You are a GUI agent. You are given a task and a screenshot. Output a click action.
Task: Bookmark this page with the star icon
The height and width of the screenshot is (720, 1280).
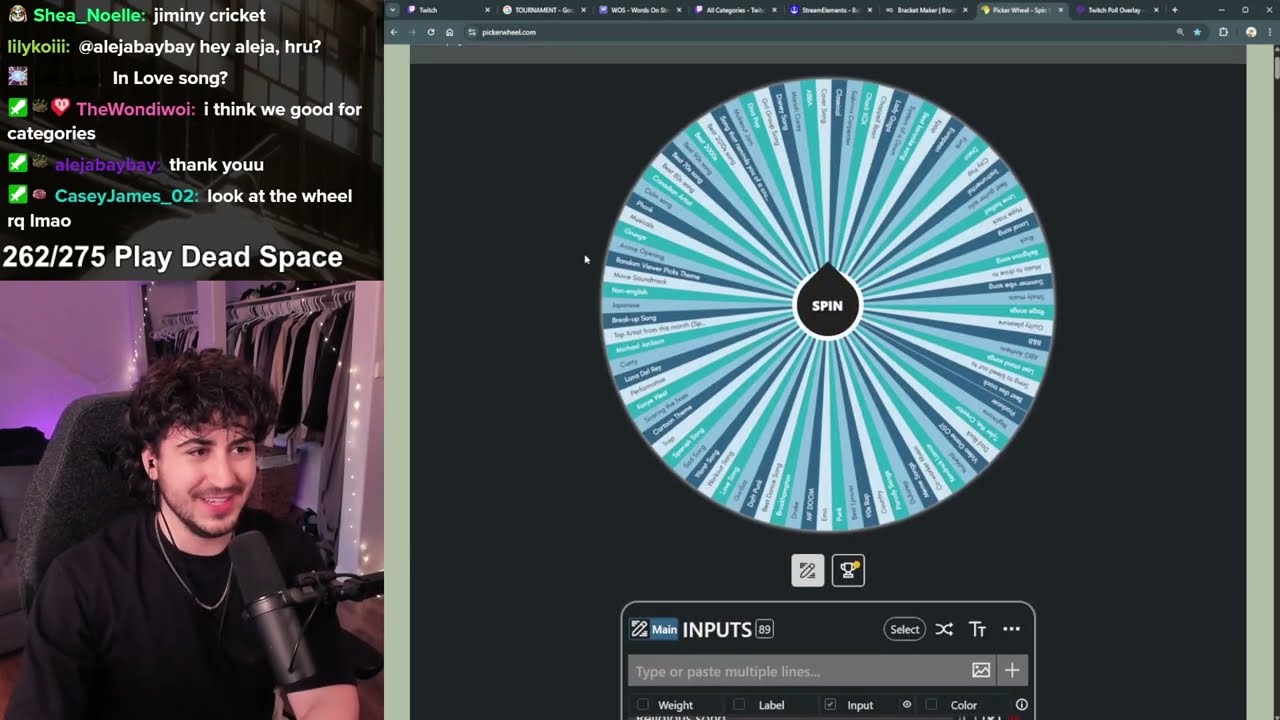pyautogui.click(x=1197, y=32)
